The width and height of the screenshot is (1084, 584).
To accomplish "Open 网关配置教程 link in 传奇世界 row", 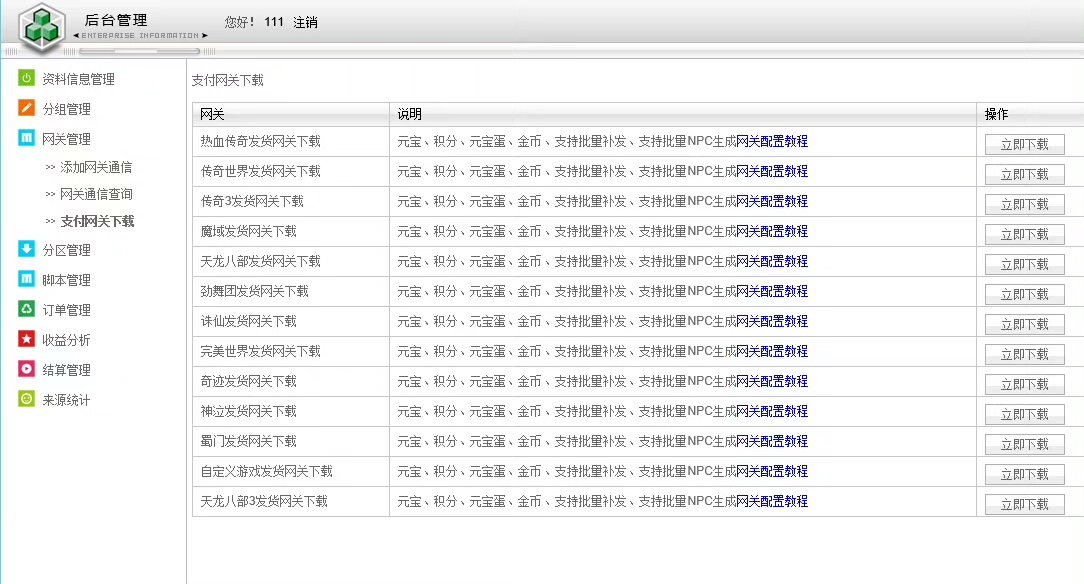I will pyautogui.click(x=772, y=171).
